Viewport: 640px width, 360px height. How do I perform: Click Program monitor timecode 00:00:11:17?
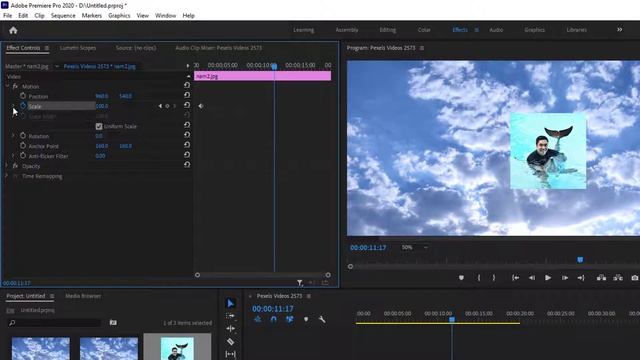point(368,248)
